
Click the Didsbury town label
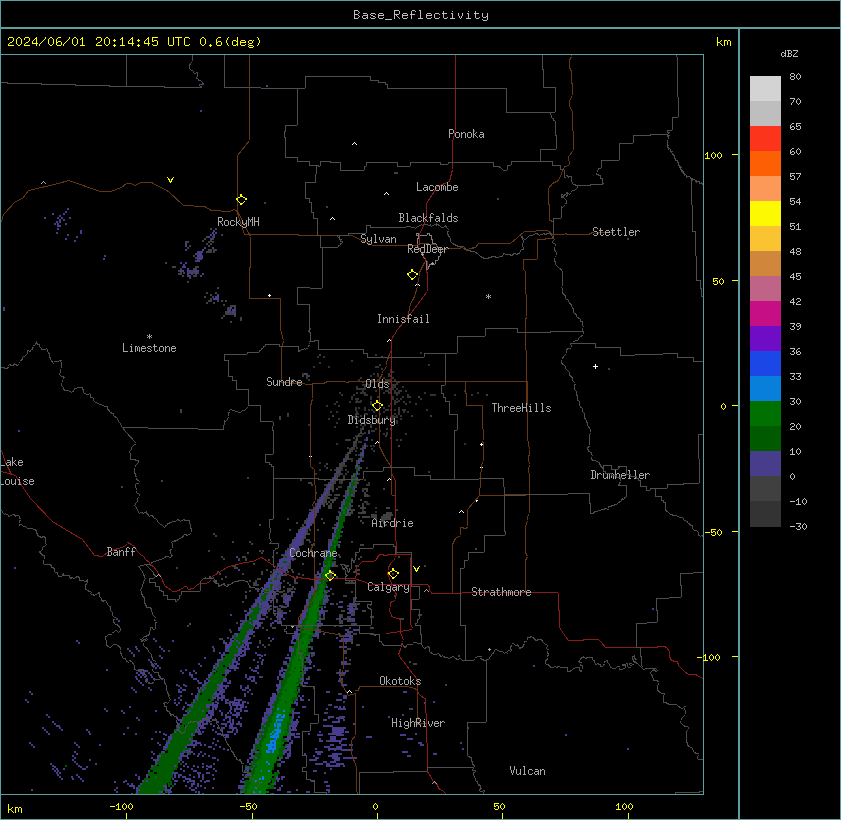(x=371, y=420)
